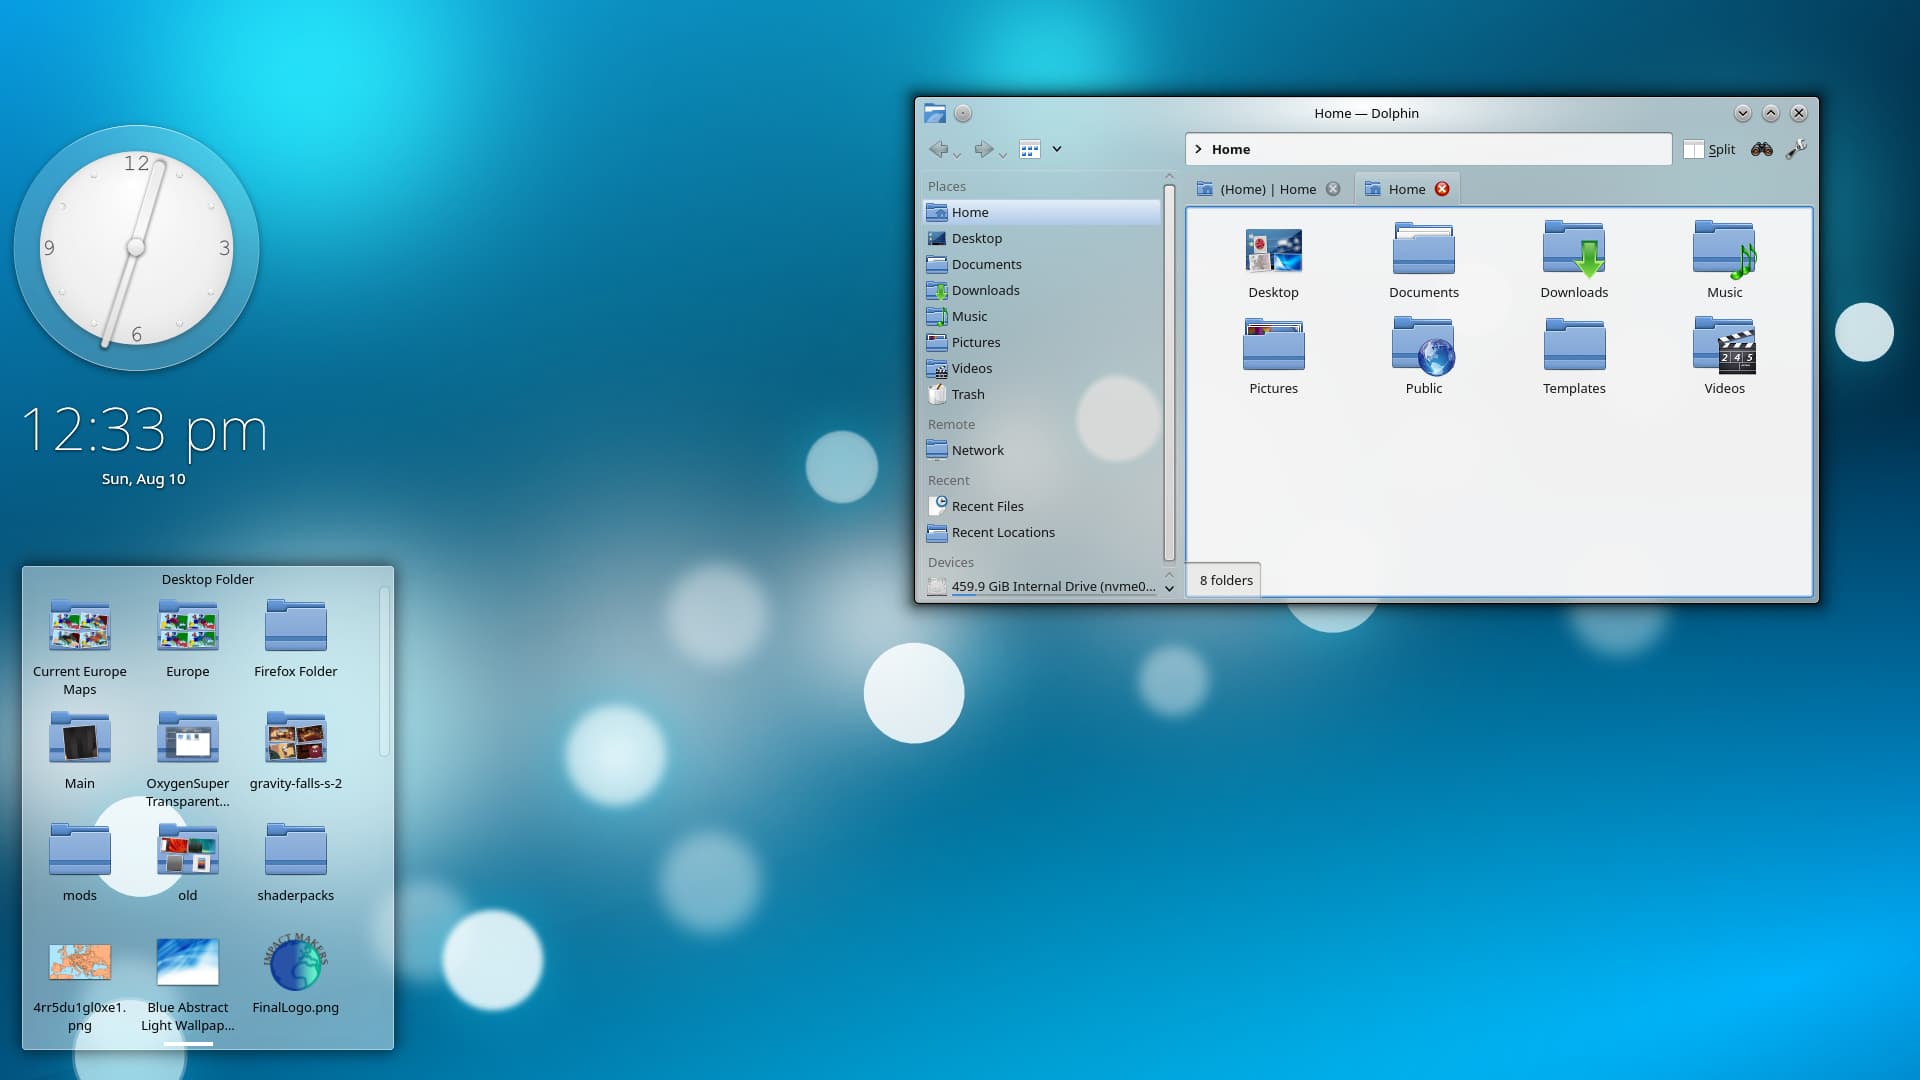The image size is (1920, 1080).
Task: Click Recent Files in the sidebar
Action: (x=987, y=506)
